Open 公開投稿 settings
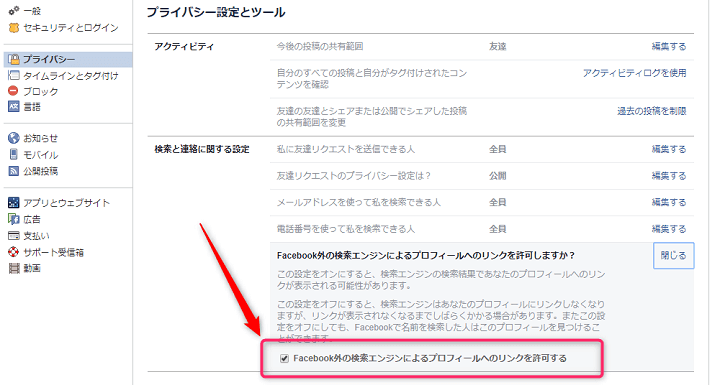Screen dimensions: 720x385 click(x=40, y=171)
